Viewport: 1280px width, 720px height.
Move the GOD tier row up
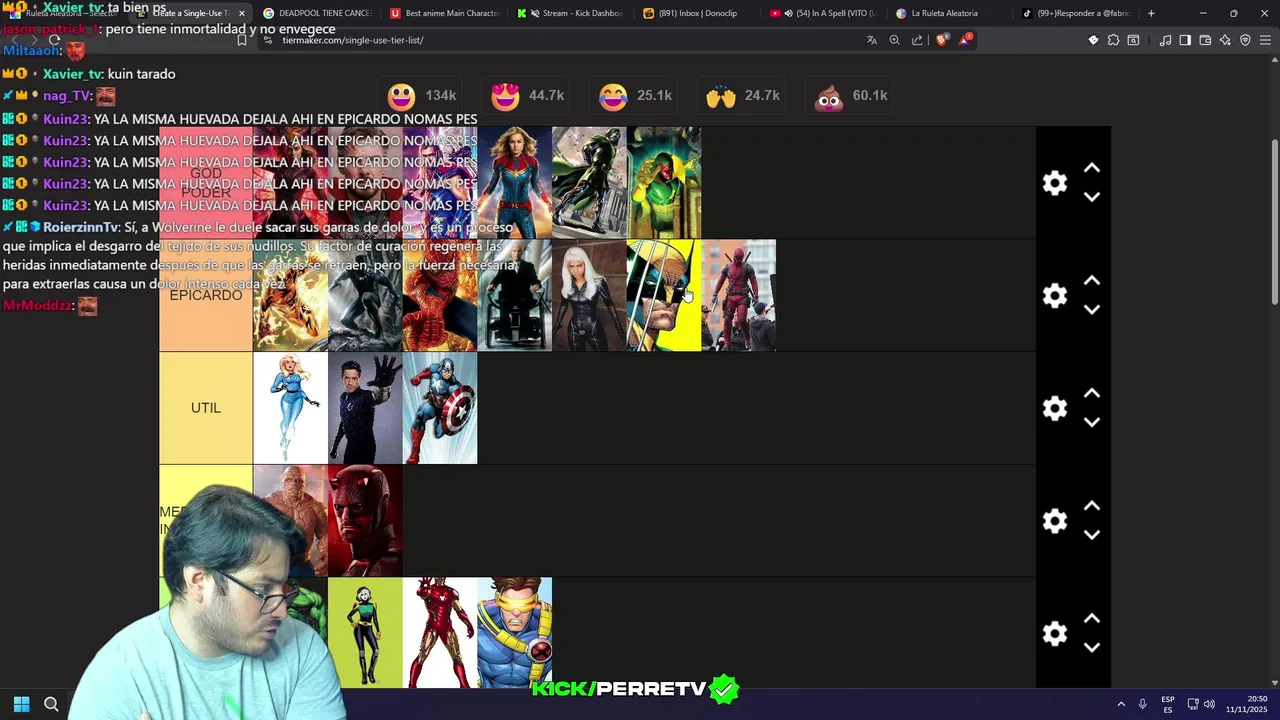coord(1092,168)
